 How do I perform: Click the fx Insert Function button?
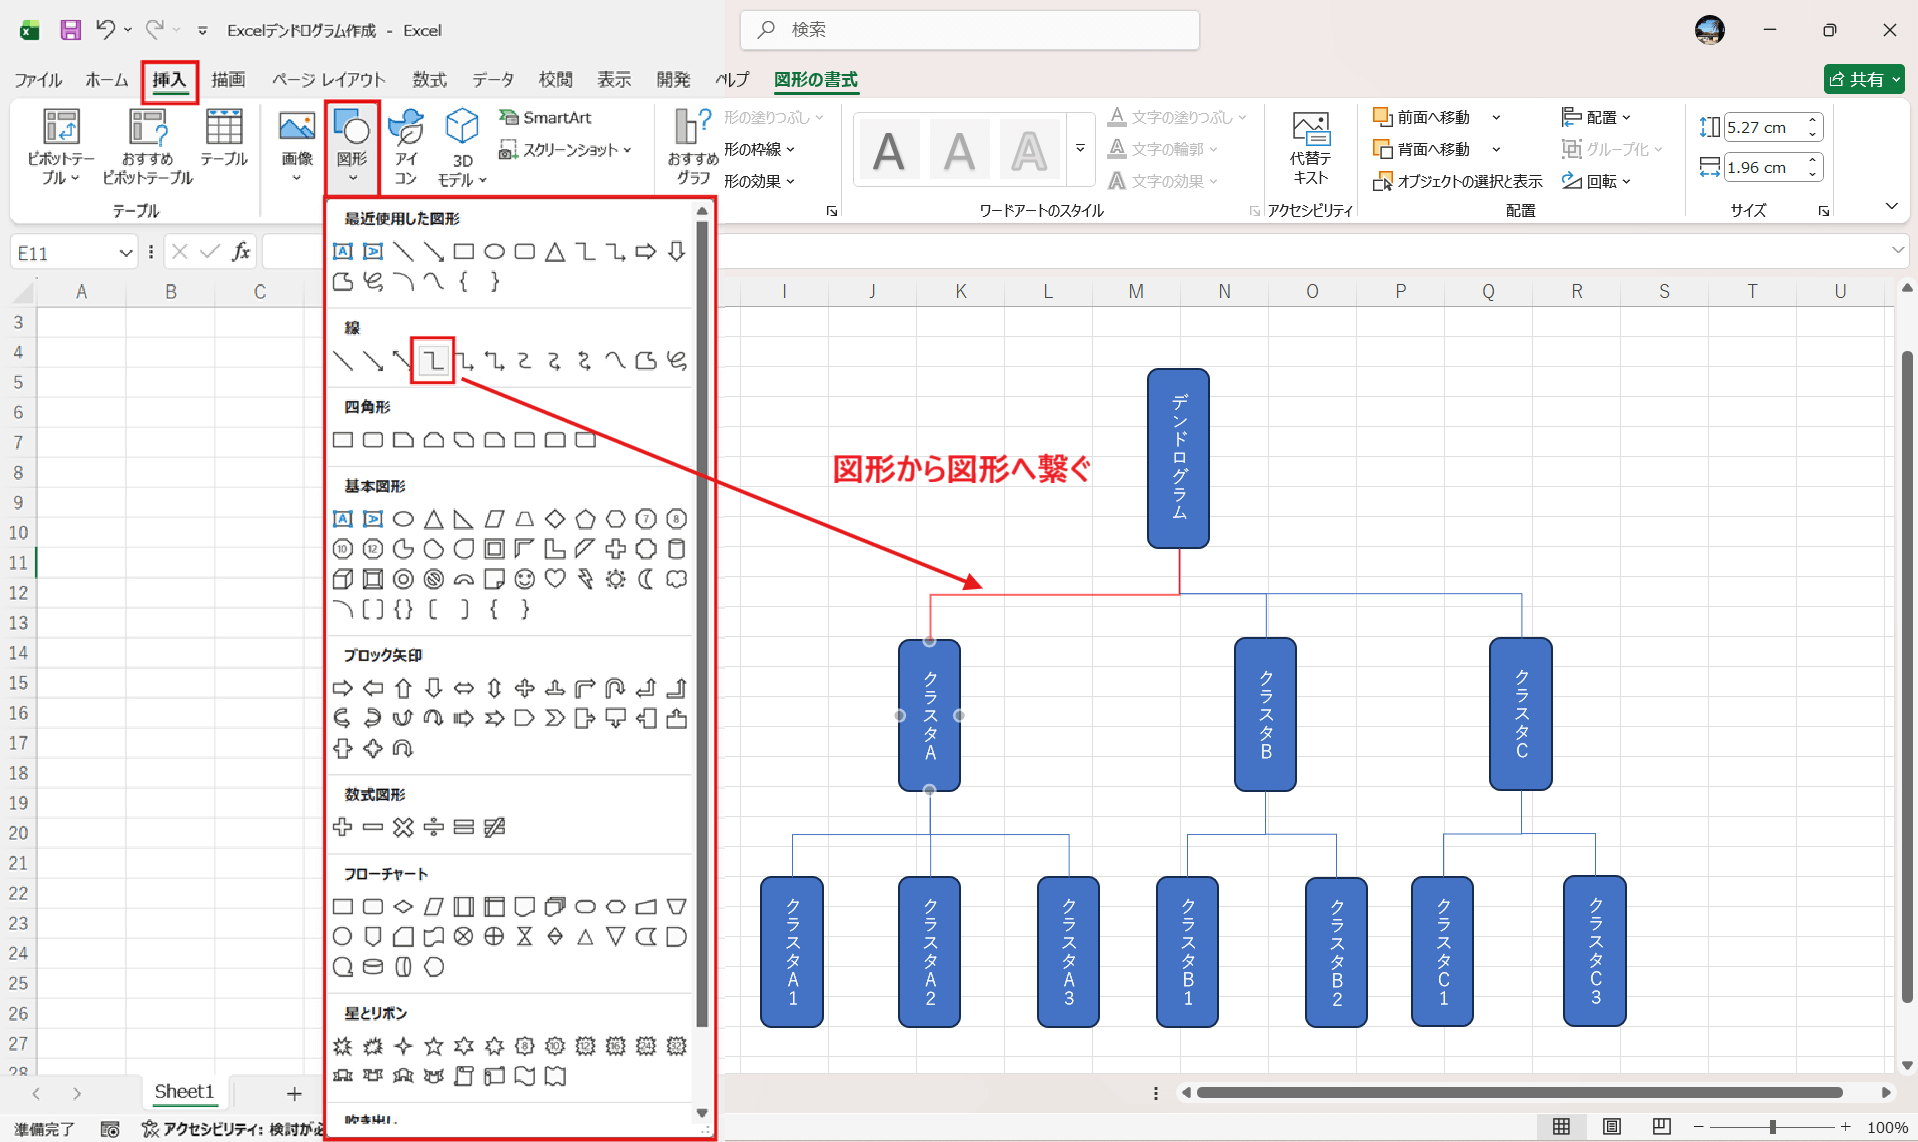point(241,251)
